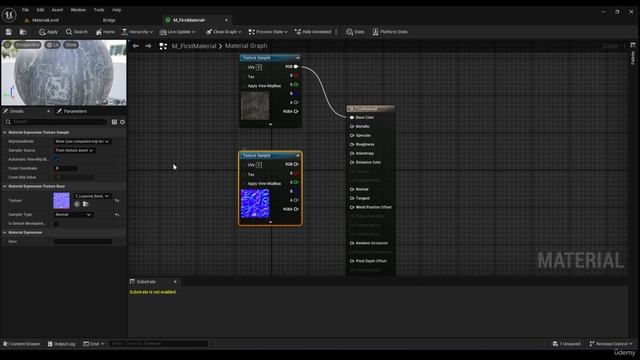Open the Clean Graph dropdown
This screenshot has width=640, height=360.
(223, 32)
